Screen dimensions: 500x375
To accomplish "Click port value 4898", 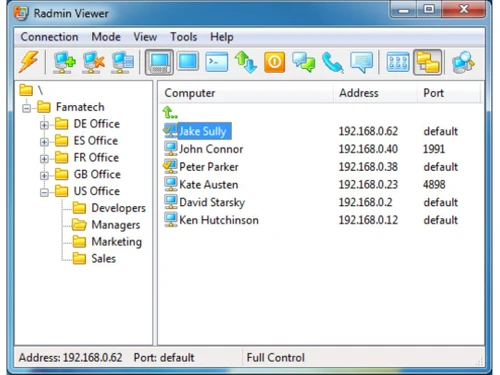I will click(x=434, y=184).
